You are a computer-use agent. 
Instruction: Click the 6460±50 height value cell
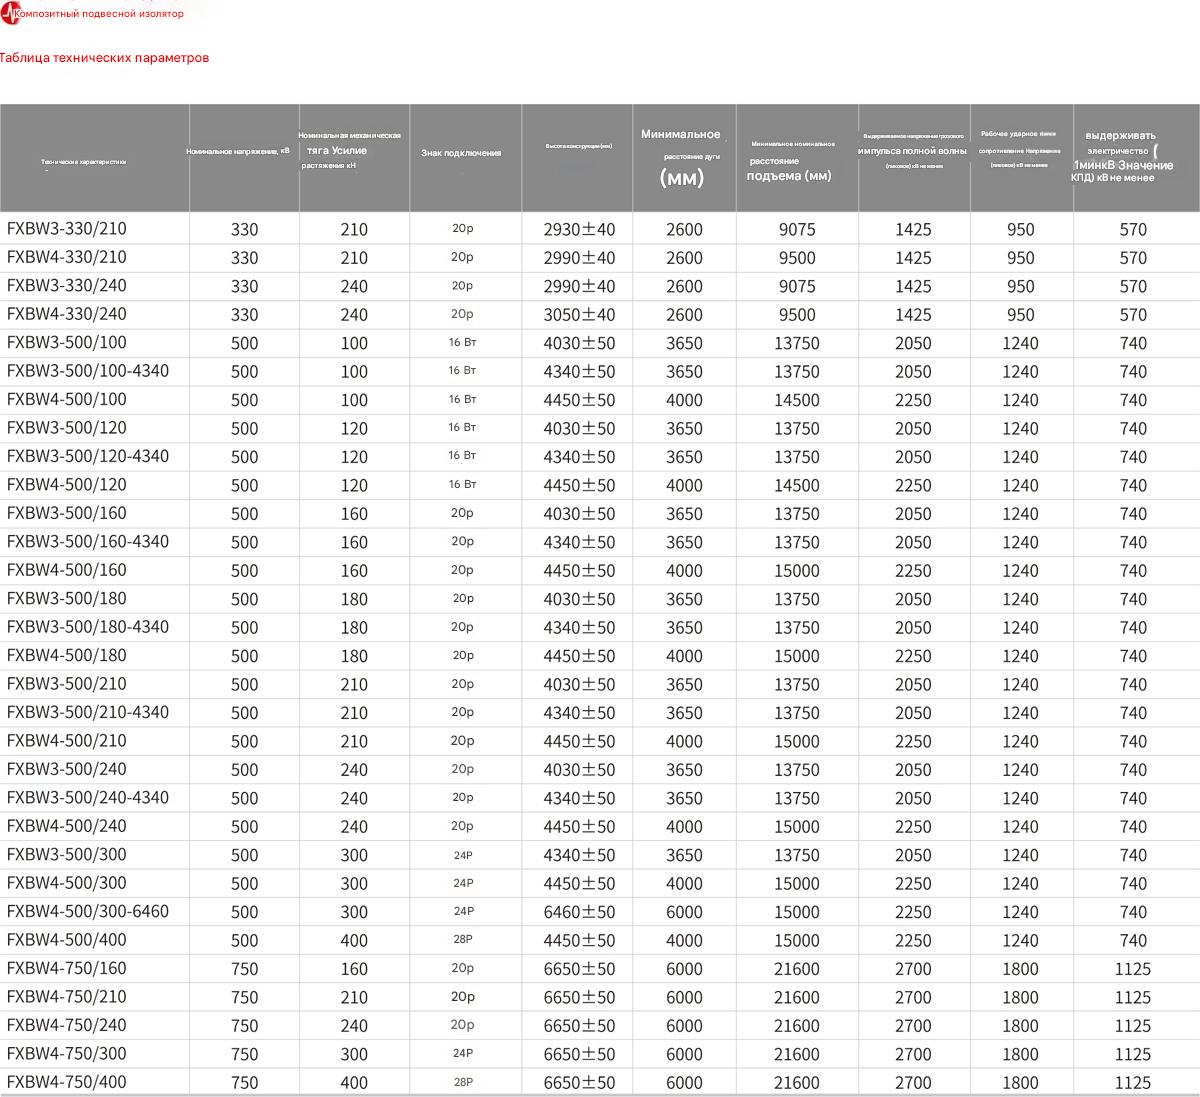579,912
